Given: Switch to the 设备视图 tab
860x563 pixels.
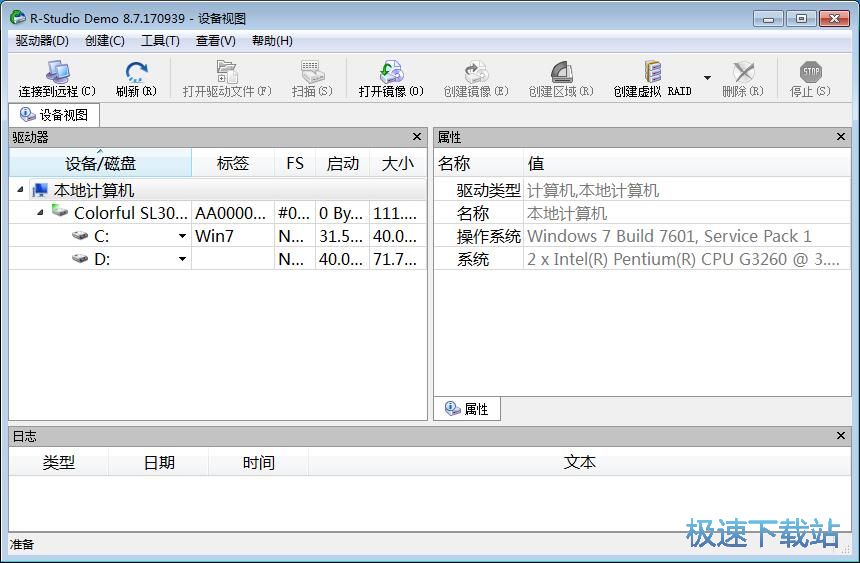Looking at the screenshot, I should coord(54,115).
